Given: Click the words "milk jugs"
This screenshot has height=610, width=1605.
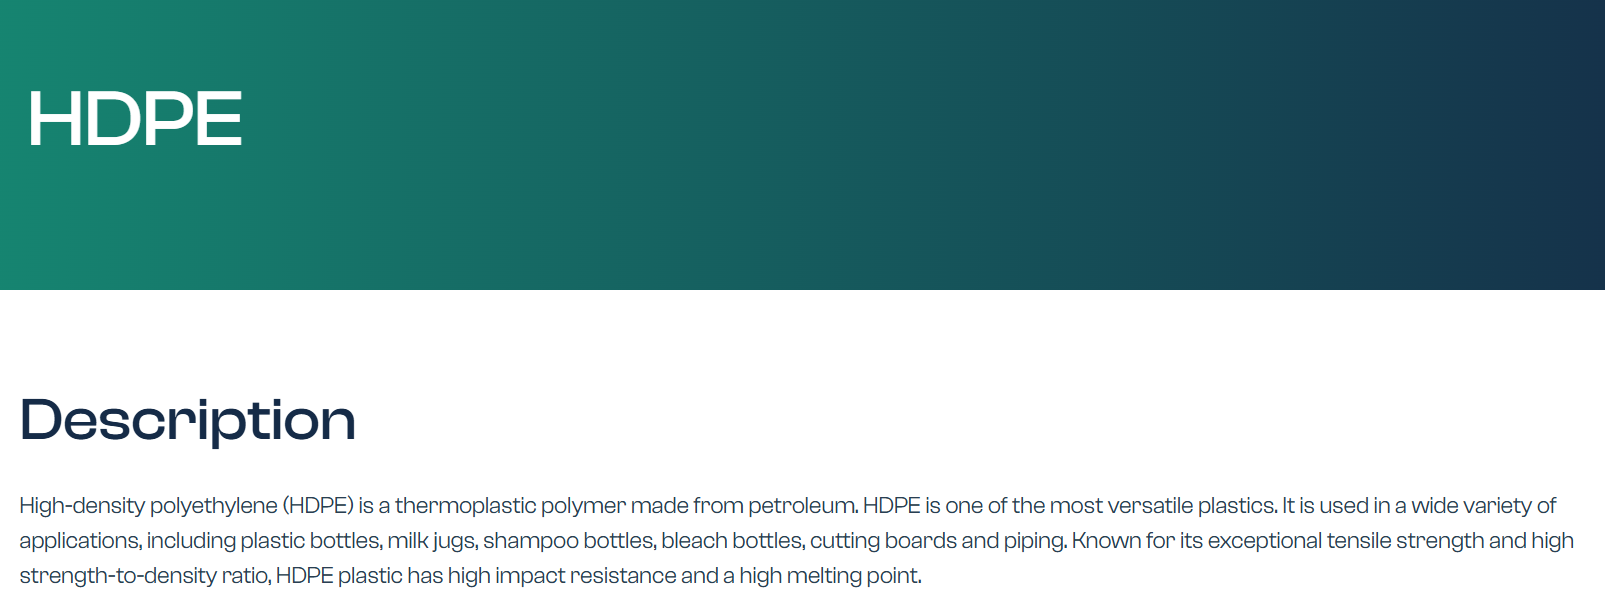Looking at the screenshot, I should tap(432, 541).
